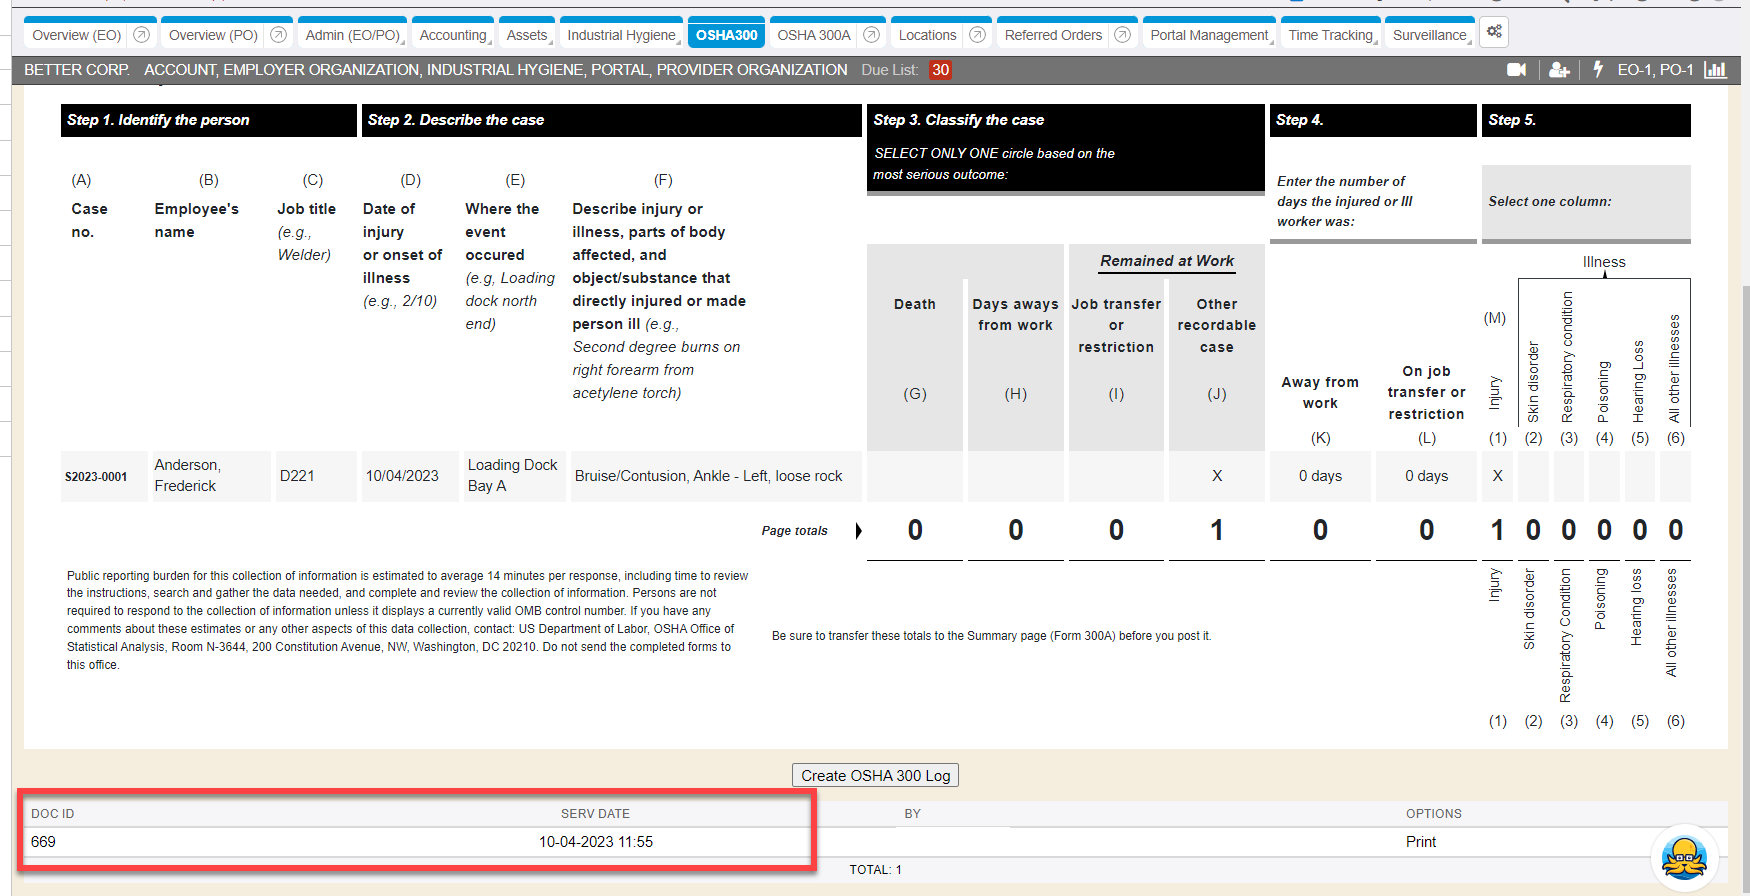Open the bar chart statistics icon
This screenshot has height=896, width=1750.
[x=1715, y=70]
